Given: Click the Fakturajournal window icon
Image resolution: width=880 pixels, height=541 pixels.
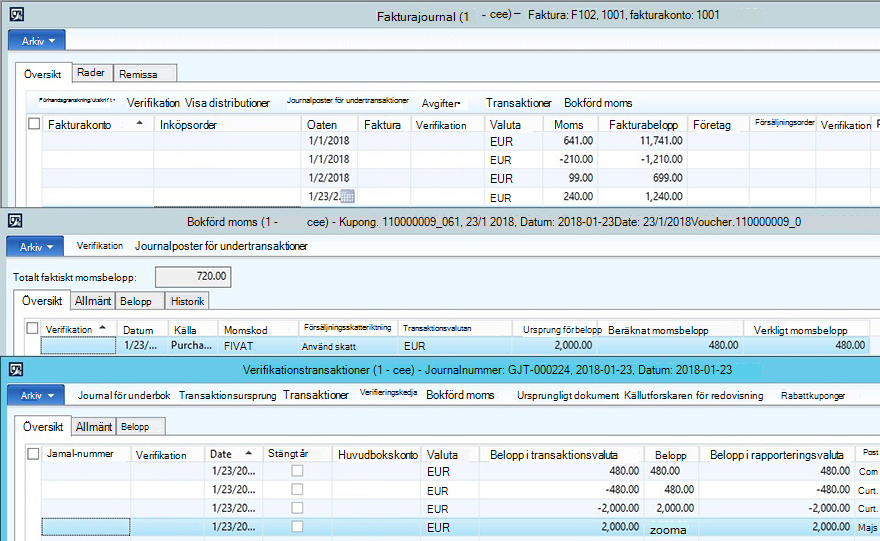Looking at the screenshot, I should [x=17, y=14].
